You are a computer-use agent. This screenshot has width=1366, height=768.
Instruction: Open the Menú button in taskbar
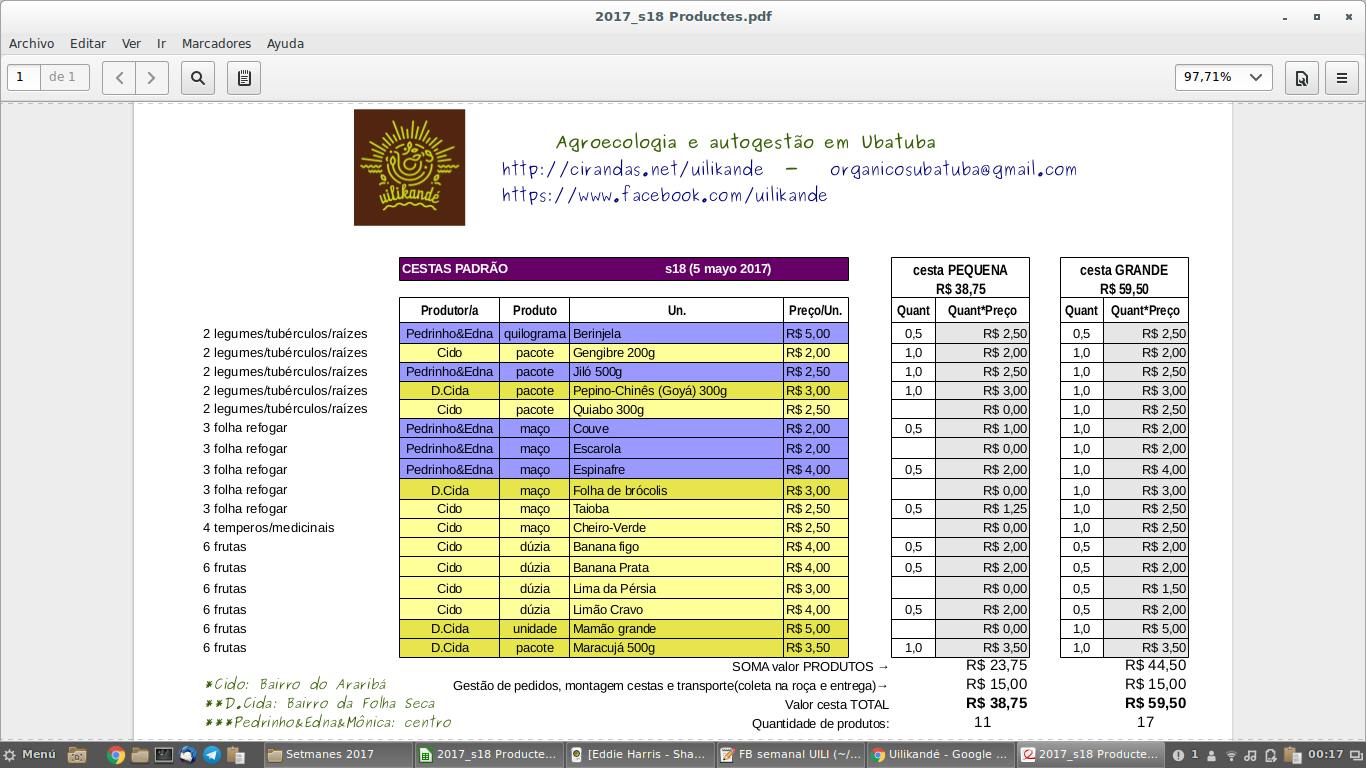(30, 755)
